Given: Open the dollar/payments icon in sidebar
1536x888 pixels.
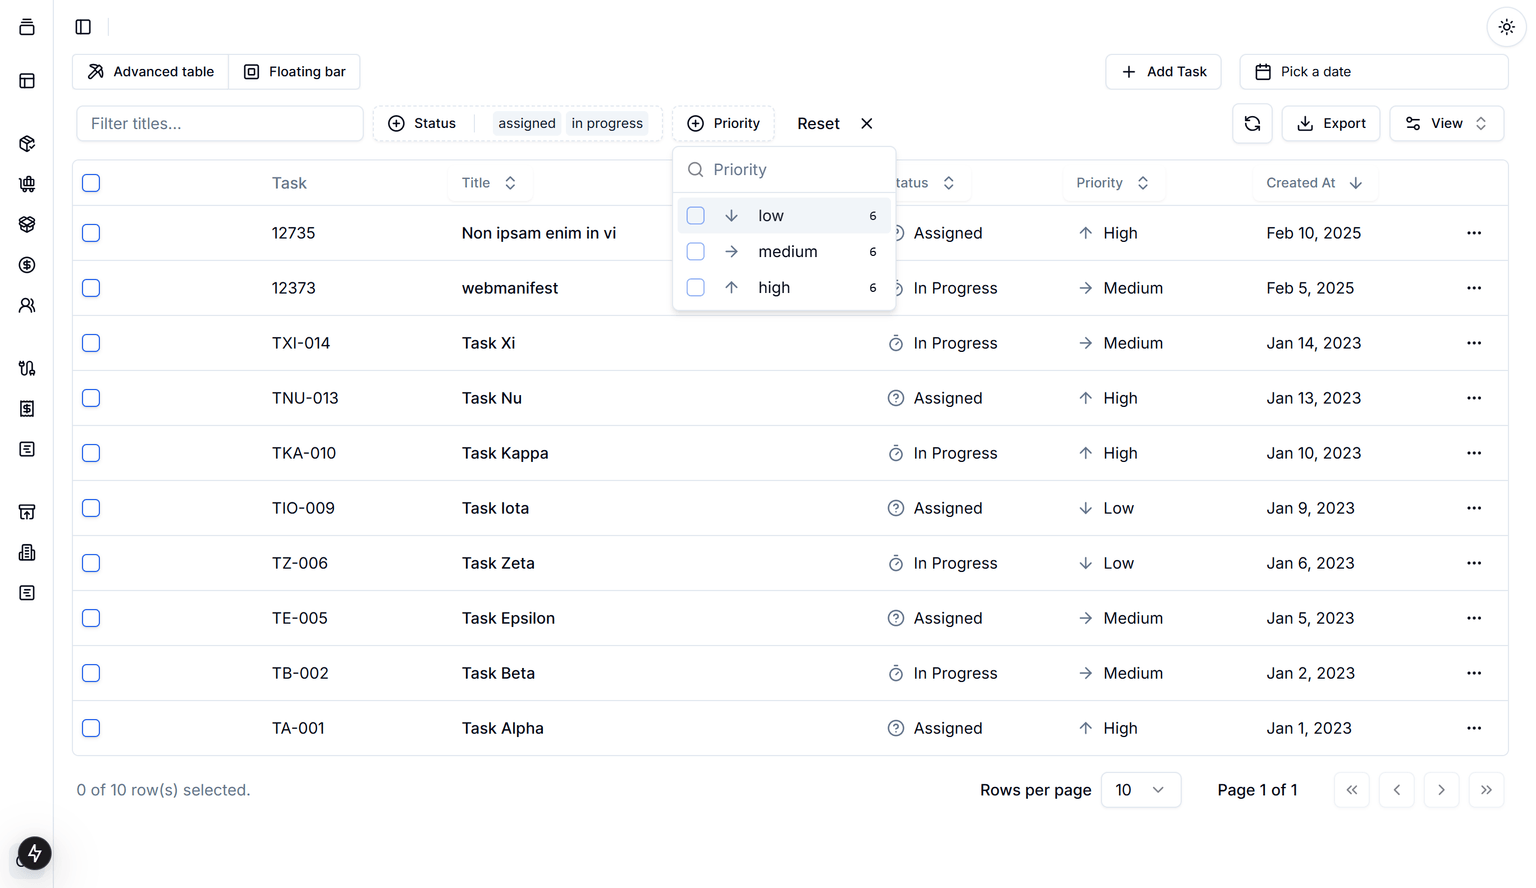Looking at the screenshot, I should [x=27, y=265].
